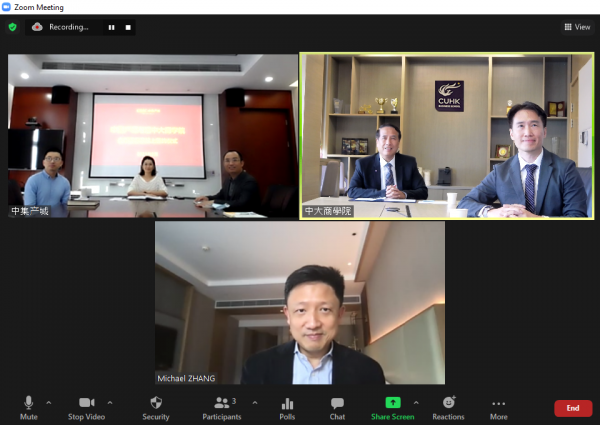Screen dimensions: 600x425
Task: Click the green Share Screen icon
Action: point(393,402)
